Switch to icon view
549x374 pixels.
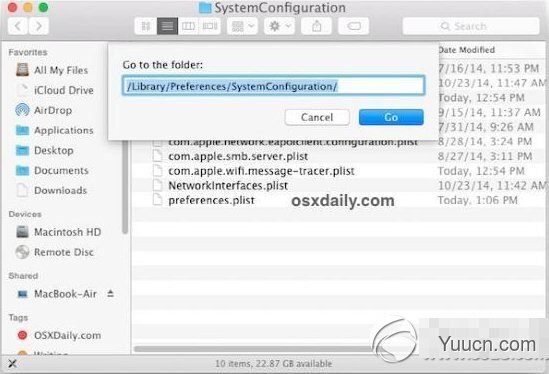(x=146, y=26)
